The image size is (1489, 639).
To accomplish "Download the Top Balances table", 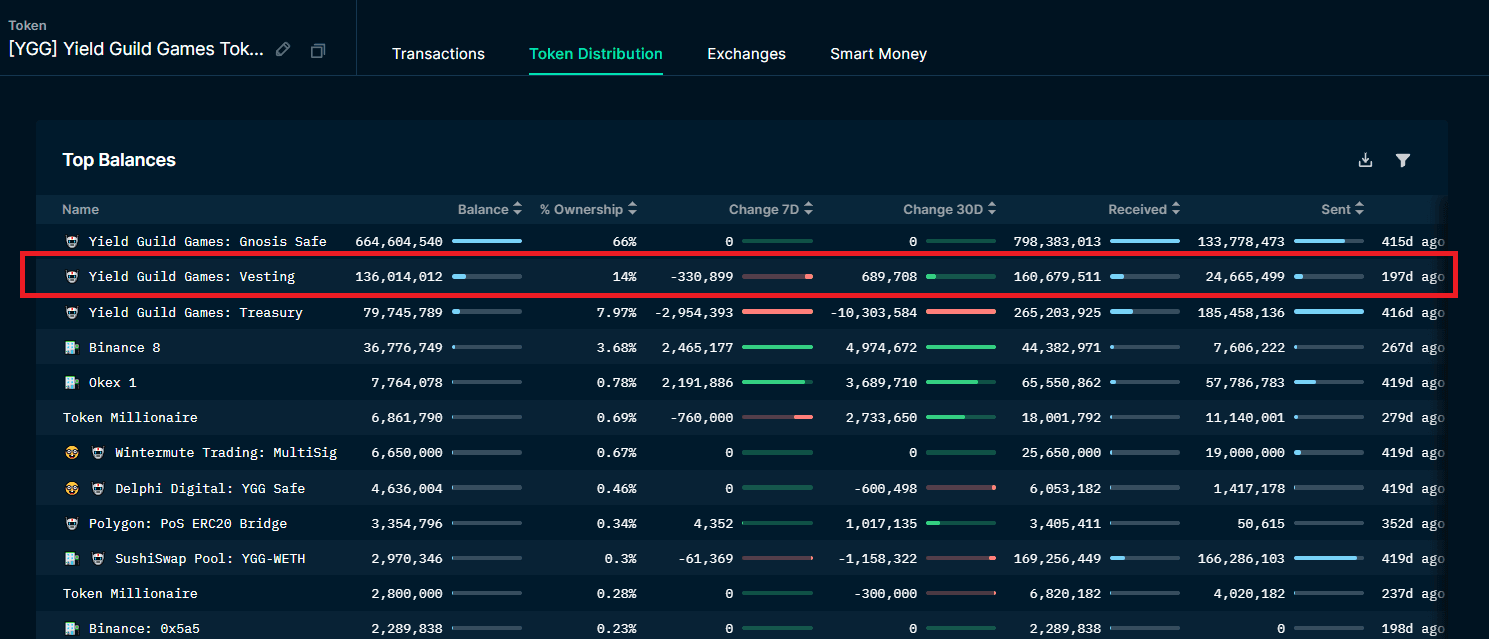I will click(x=1366, y=160).
